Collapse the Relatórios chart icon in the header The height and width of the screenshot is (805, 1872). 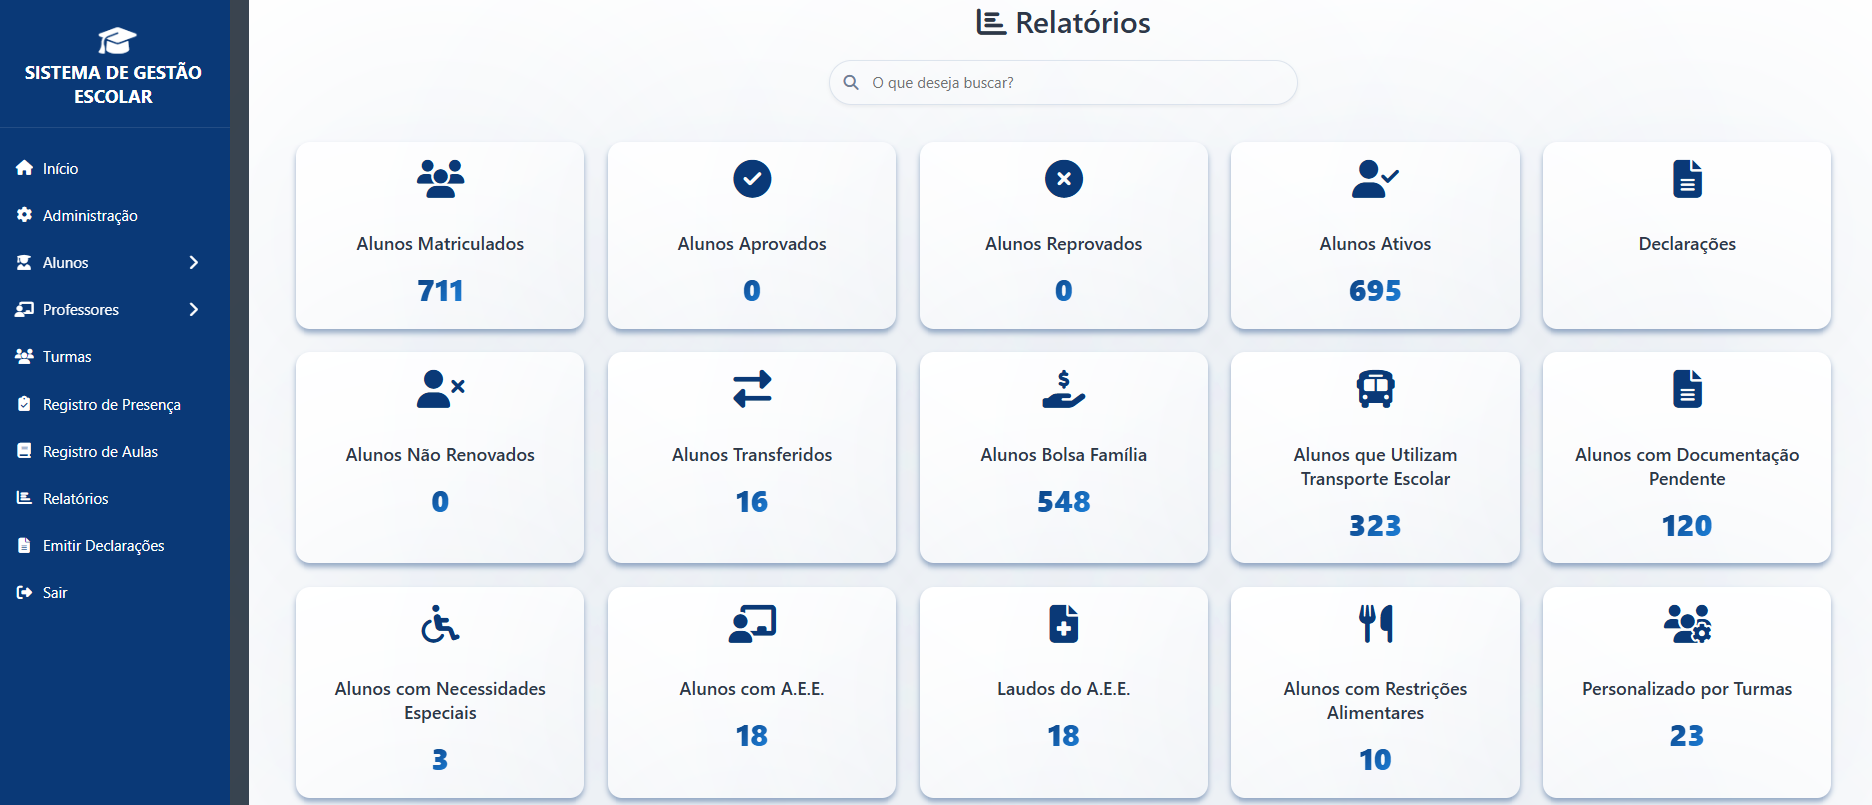pyautogui.click(x=989, y=21)
